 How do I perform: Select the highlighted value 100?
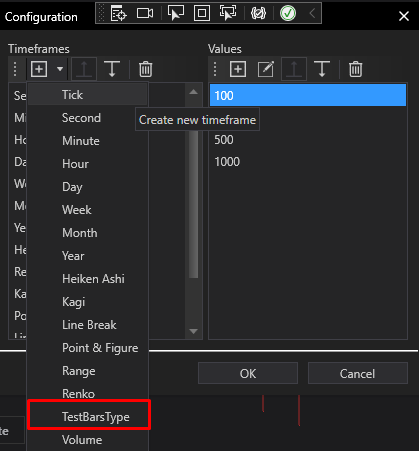[x=308, y=95]
